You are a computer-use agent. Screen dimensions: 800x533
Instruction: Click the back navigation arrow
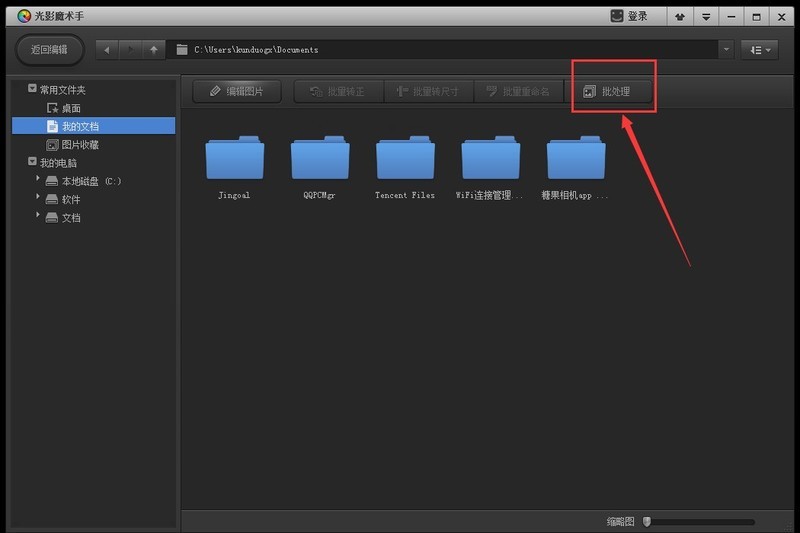coord(108,49)
